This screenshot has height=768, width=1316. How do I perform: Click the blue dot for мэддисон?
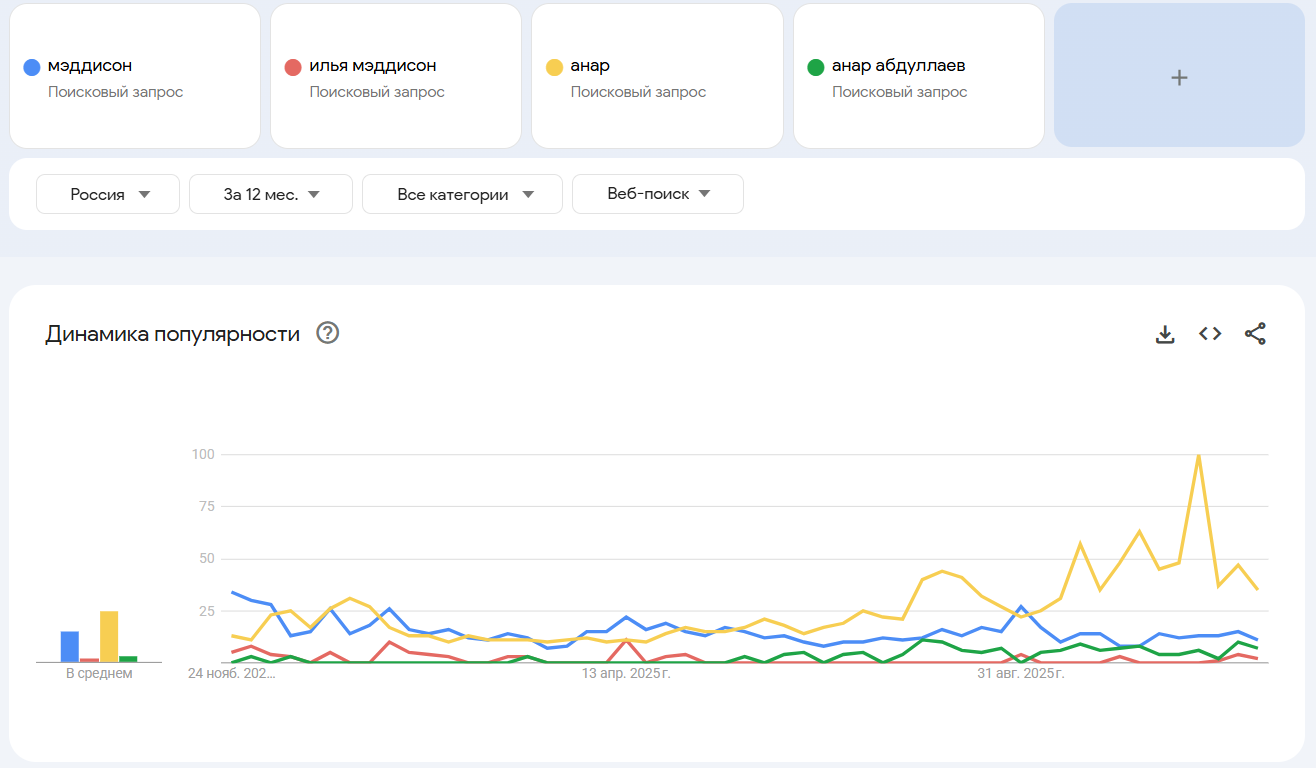pyautogui.click(x=31, y=68)
